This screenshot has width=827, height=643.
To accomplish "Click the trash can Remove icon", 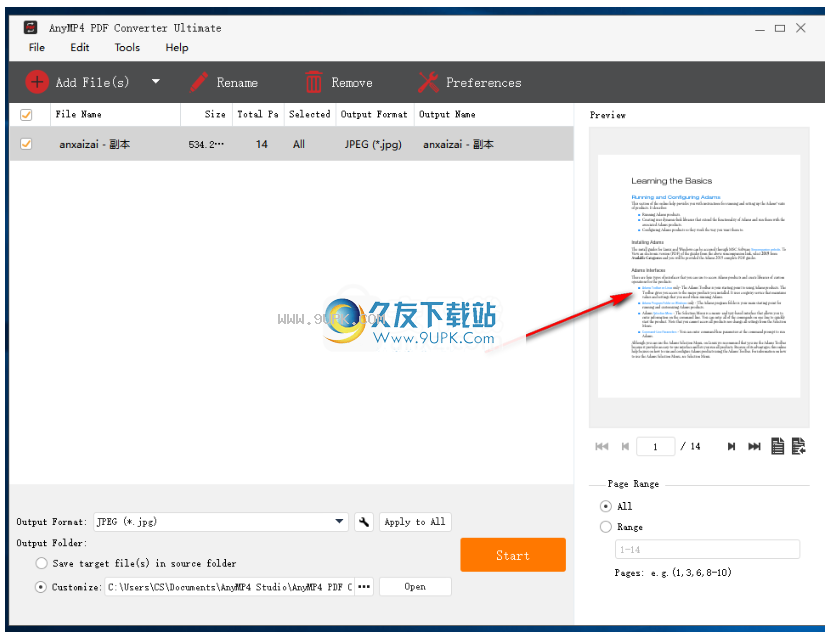I will click(313, 82).
